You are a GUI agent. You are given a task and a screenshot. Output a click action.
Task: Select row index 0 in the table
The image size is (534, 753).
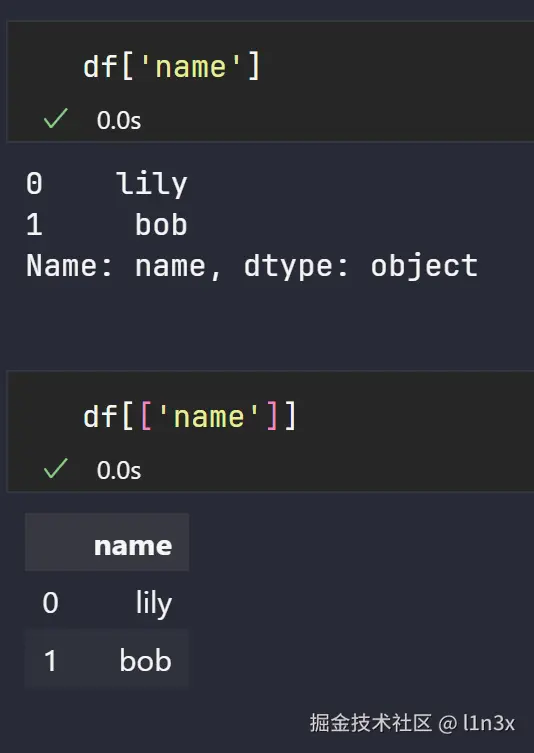coord(50,603)
